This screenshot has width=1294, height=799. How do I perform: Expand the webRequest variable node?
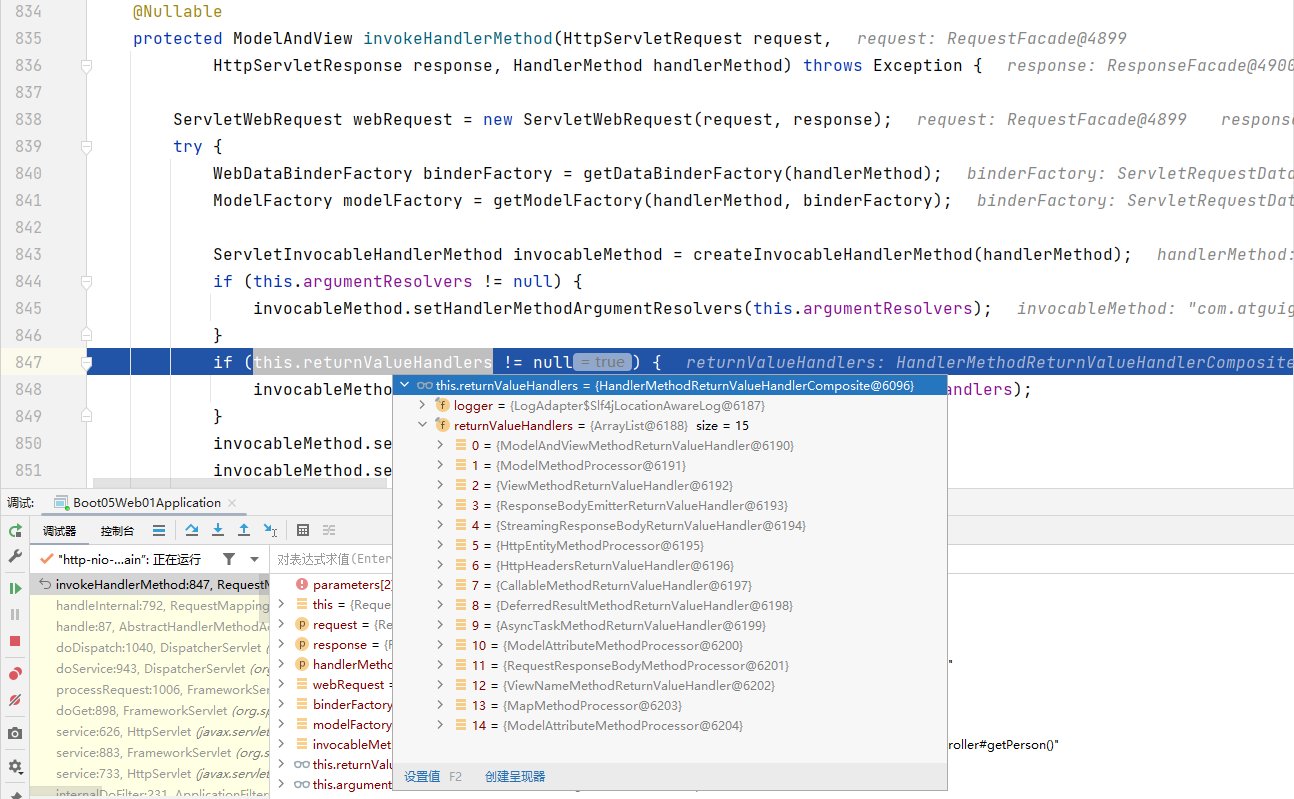tap(282, 684)
